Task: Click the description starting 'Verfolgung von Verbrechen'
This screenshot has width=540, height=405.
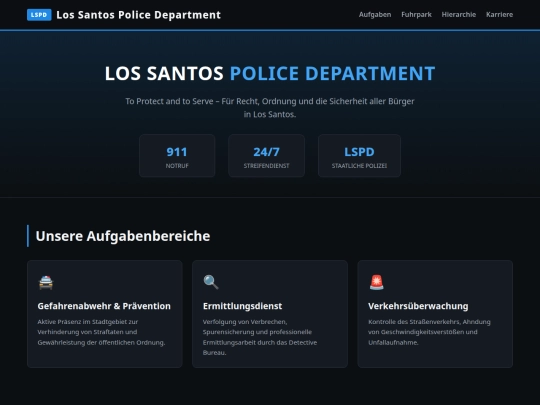Action: click(x=260, y=337)
